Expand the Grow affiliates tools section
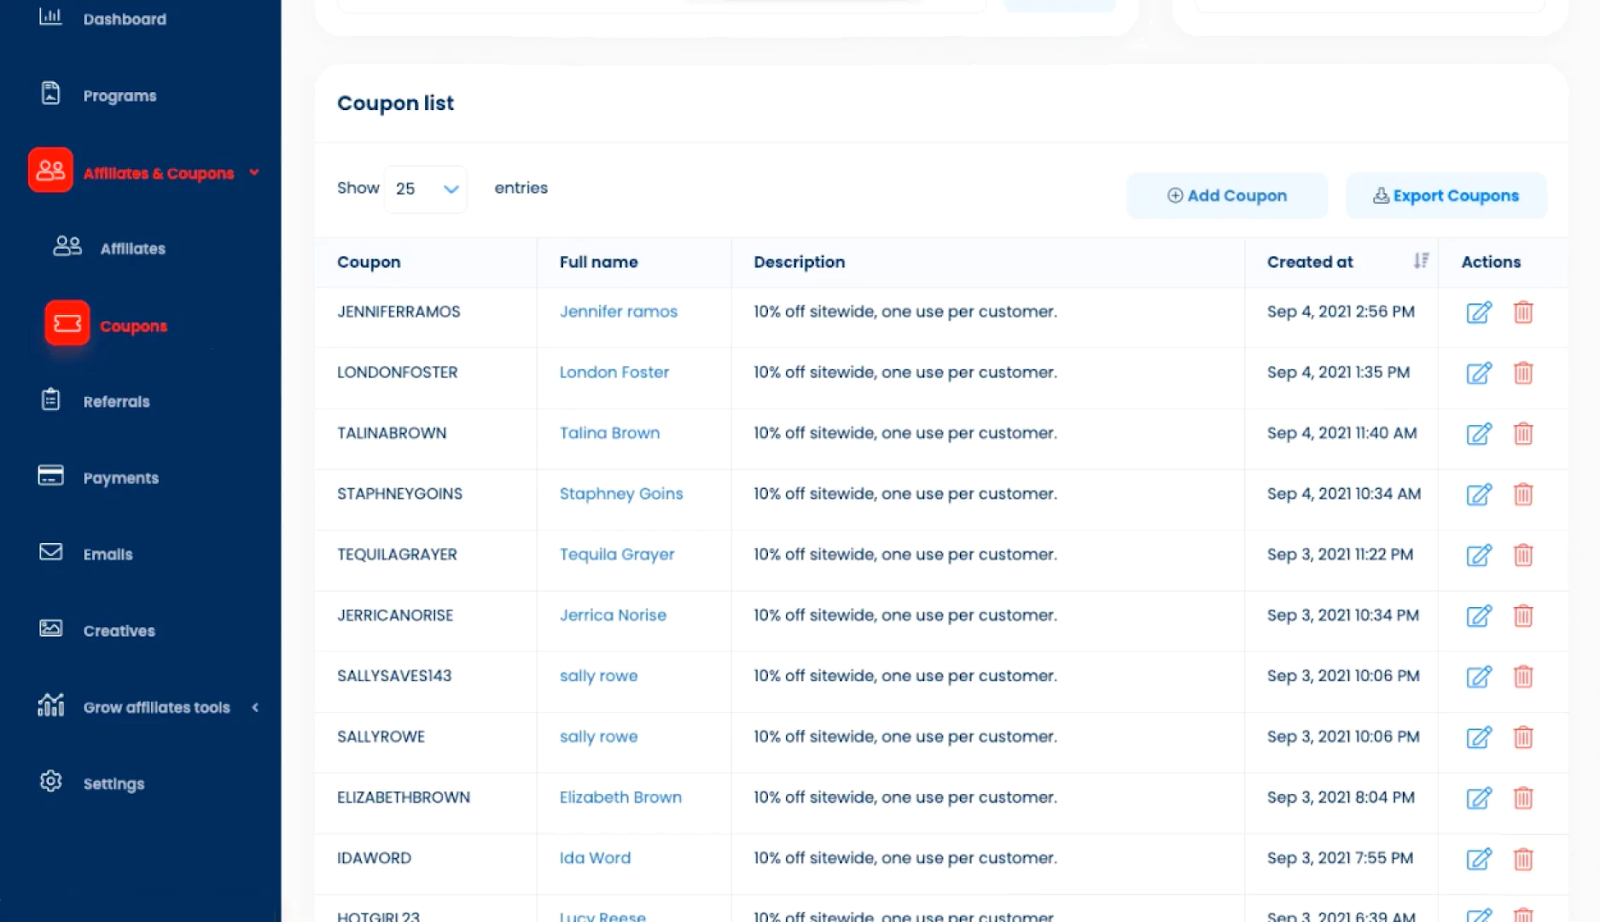 click(255, 707)
